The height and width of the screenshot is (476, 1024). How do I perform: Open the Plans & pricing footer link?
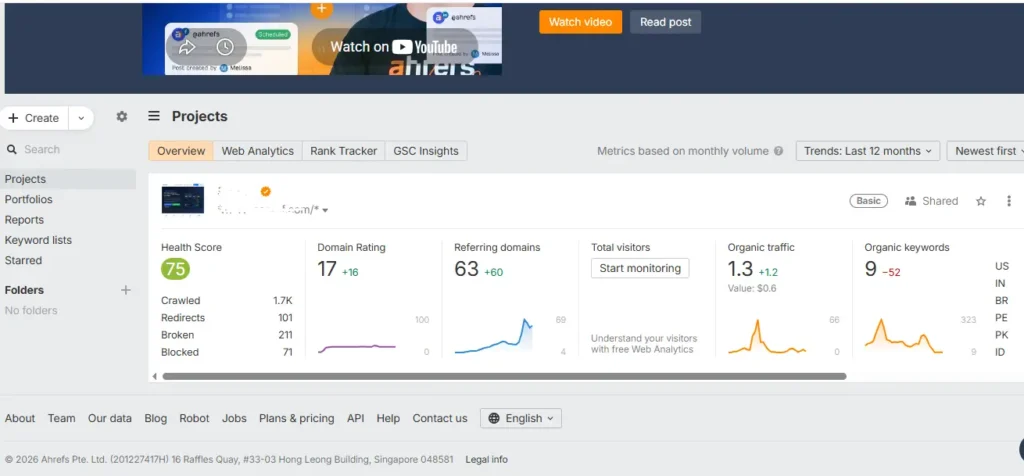pos(296,419)
